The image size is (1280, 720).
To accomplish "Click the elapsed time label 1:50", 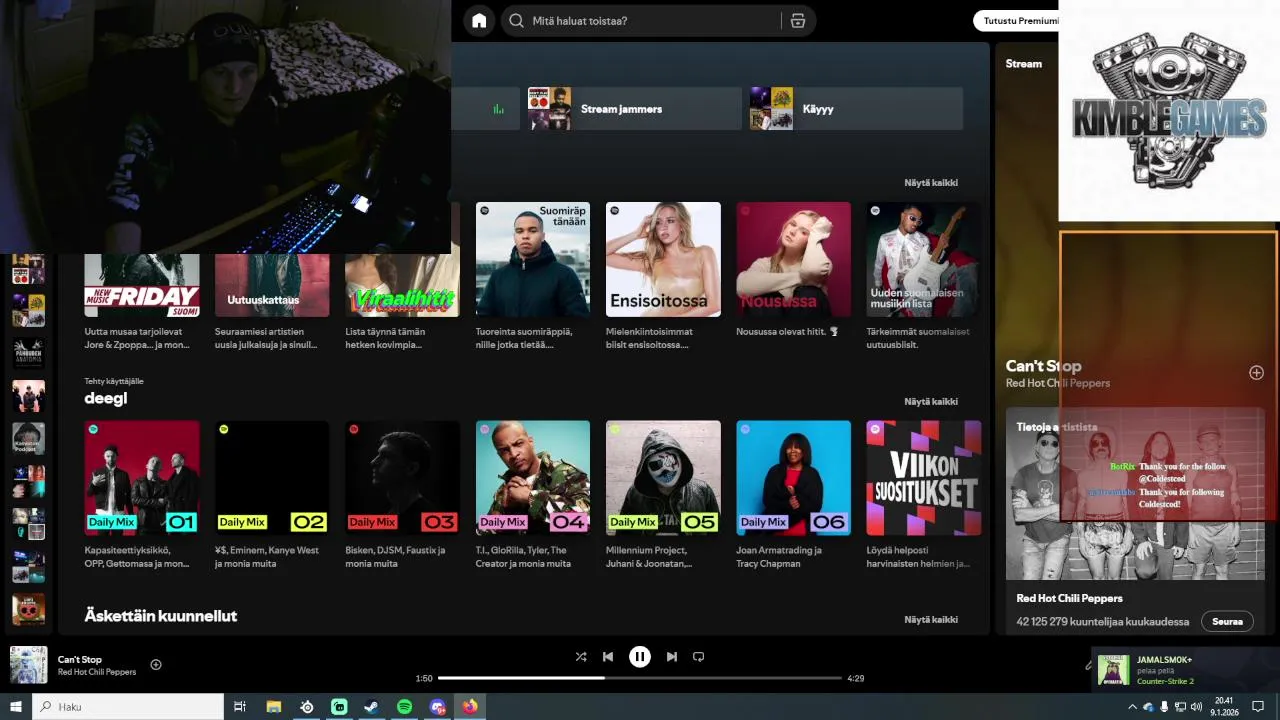I will click(424, 678).
